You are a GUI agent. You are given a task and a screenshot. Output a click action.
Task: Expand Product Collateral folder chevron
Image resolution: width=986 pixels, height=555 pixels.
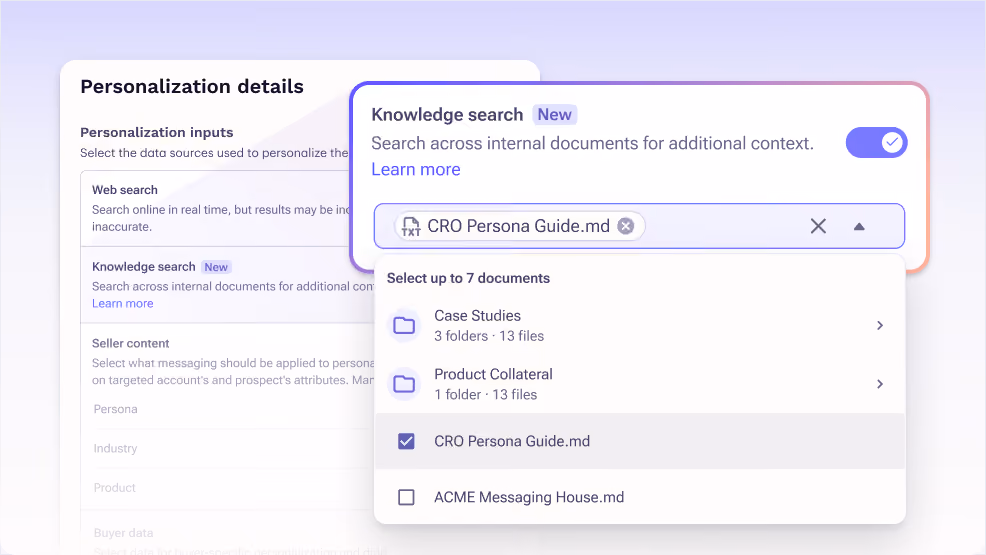[880, 384]
